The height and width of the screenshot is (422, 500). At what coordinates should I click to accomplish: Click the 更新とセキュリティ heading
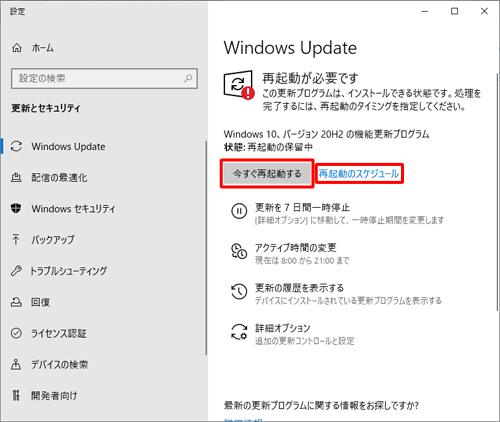click(x=46, y=108)
